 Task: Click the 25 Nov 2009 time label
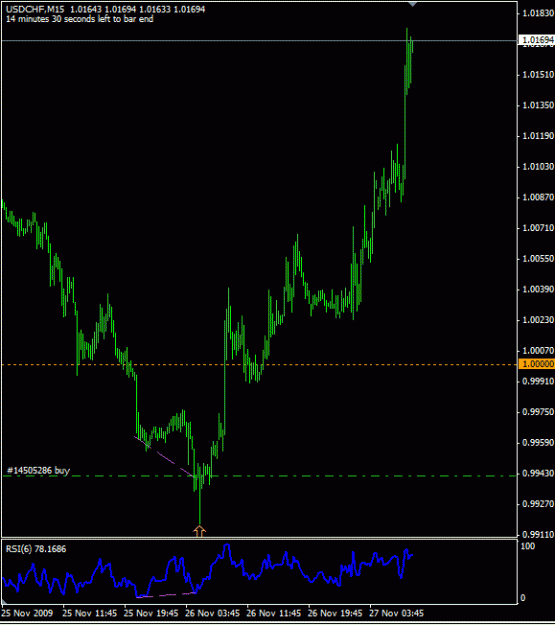(27, 613)
